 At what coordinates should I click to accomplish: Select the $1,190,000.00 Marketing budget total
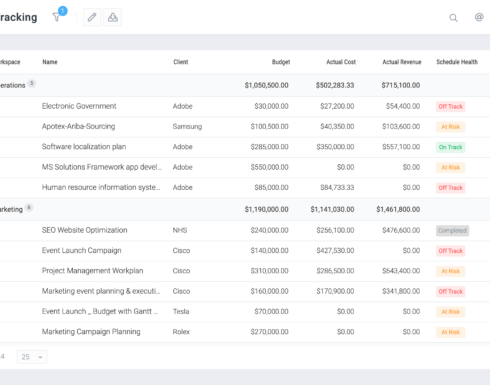pos(266,209)
